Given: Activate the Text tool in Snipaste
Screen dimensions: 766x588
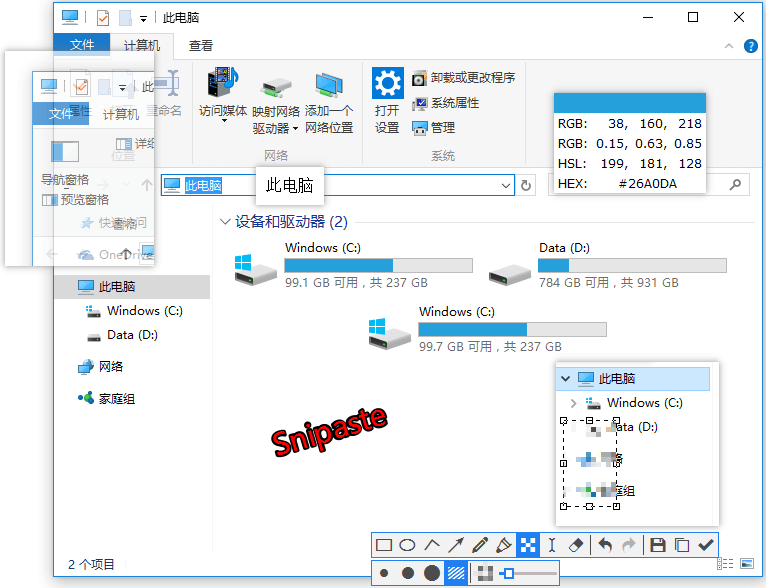Looking at the screenshot, I should (551, 545).
